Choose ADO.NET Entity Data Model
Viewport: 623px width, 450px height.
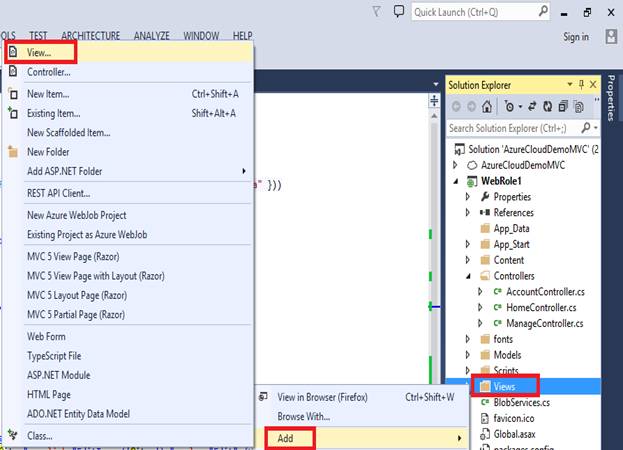point(128,414)
